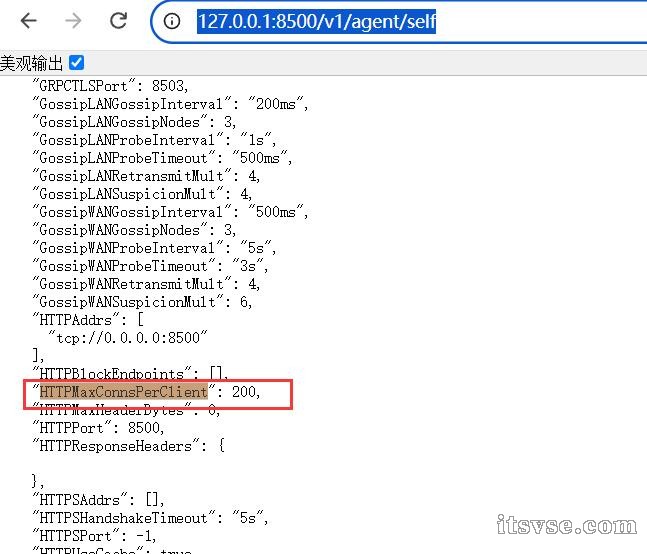
Task: Select the "GossipLANRetransmitMult": 4 line
Action: 146,176
